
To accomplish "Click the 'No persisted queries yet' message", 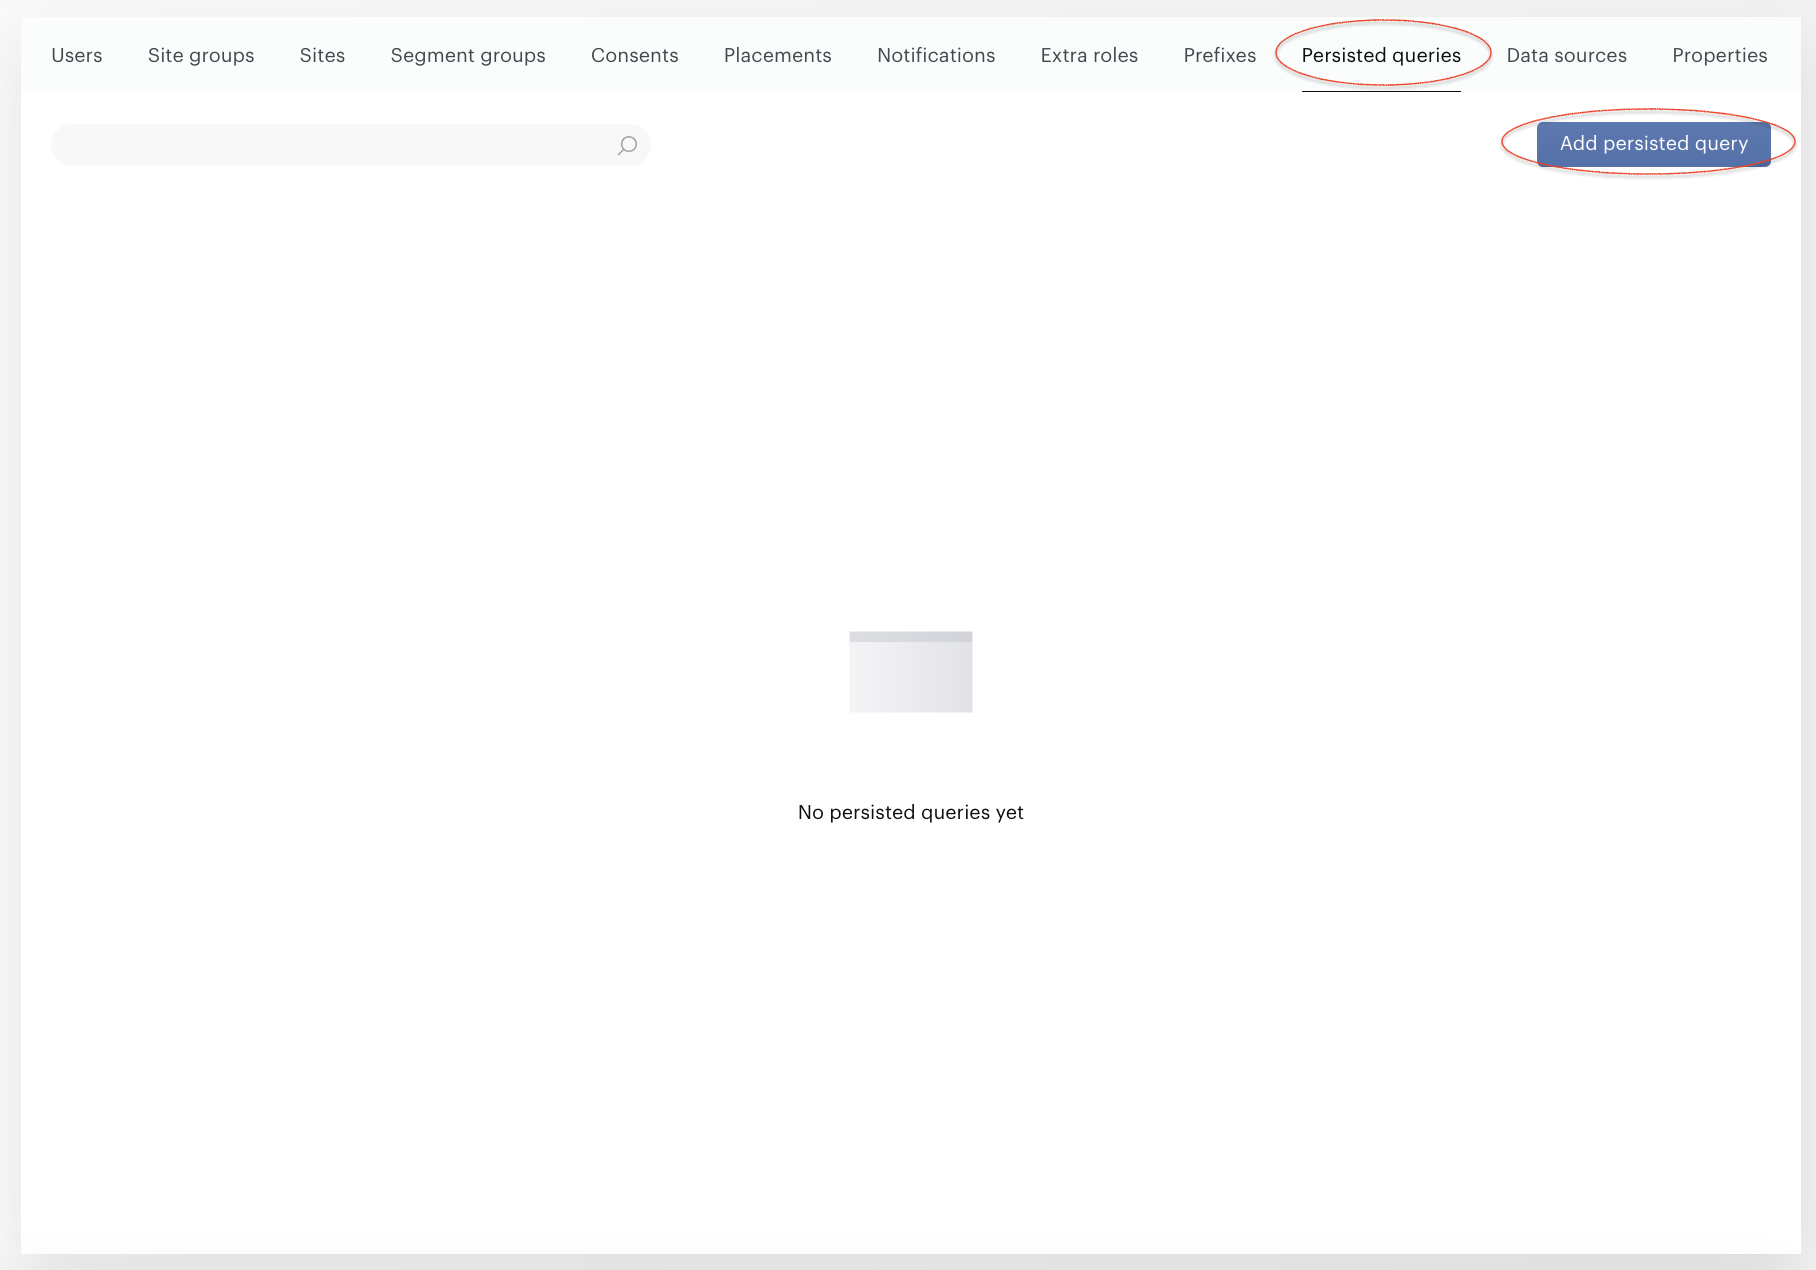I will [911, 813].
